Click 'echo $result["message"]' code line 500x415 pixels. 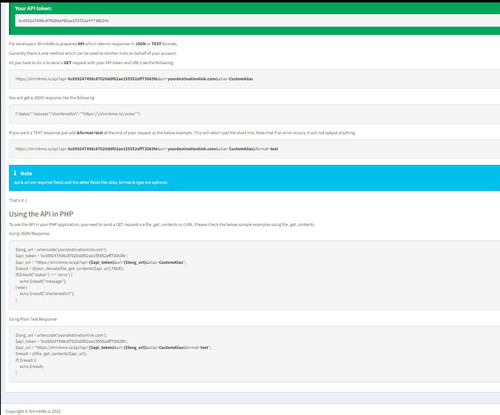[43, 281]
